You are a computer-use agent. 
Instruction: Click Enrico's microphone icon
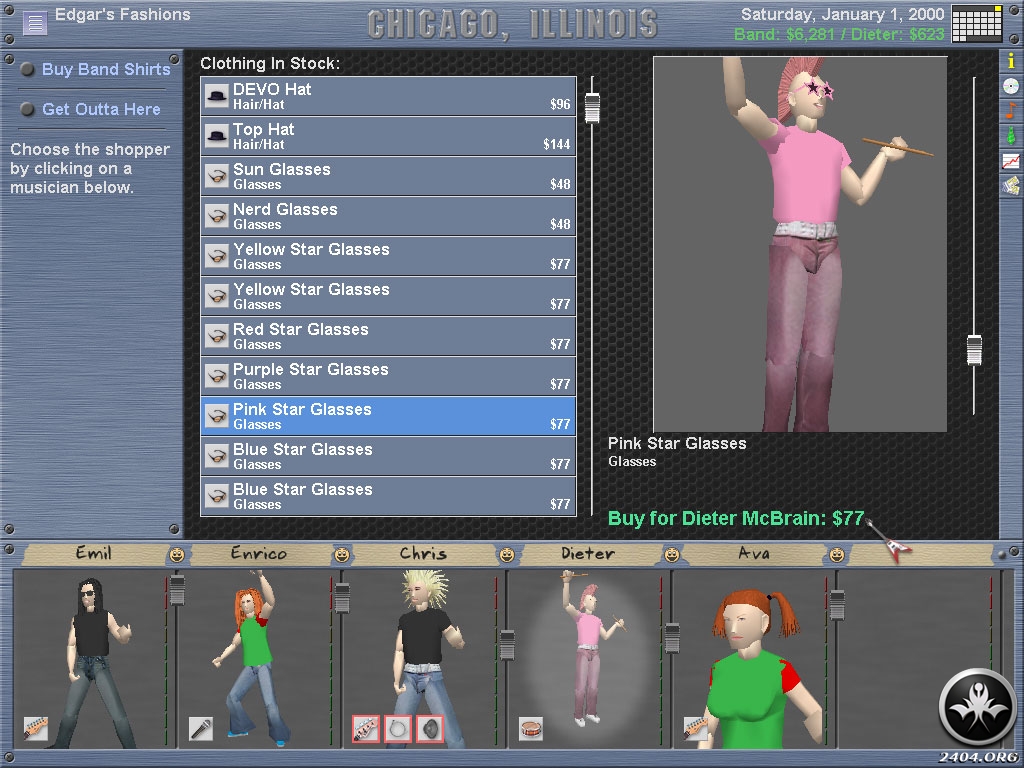pos(201,728)
